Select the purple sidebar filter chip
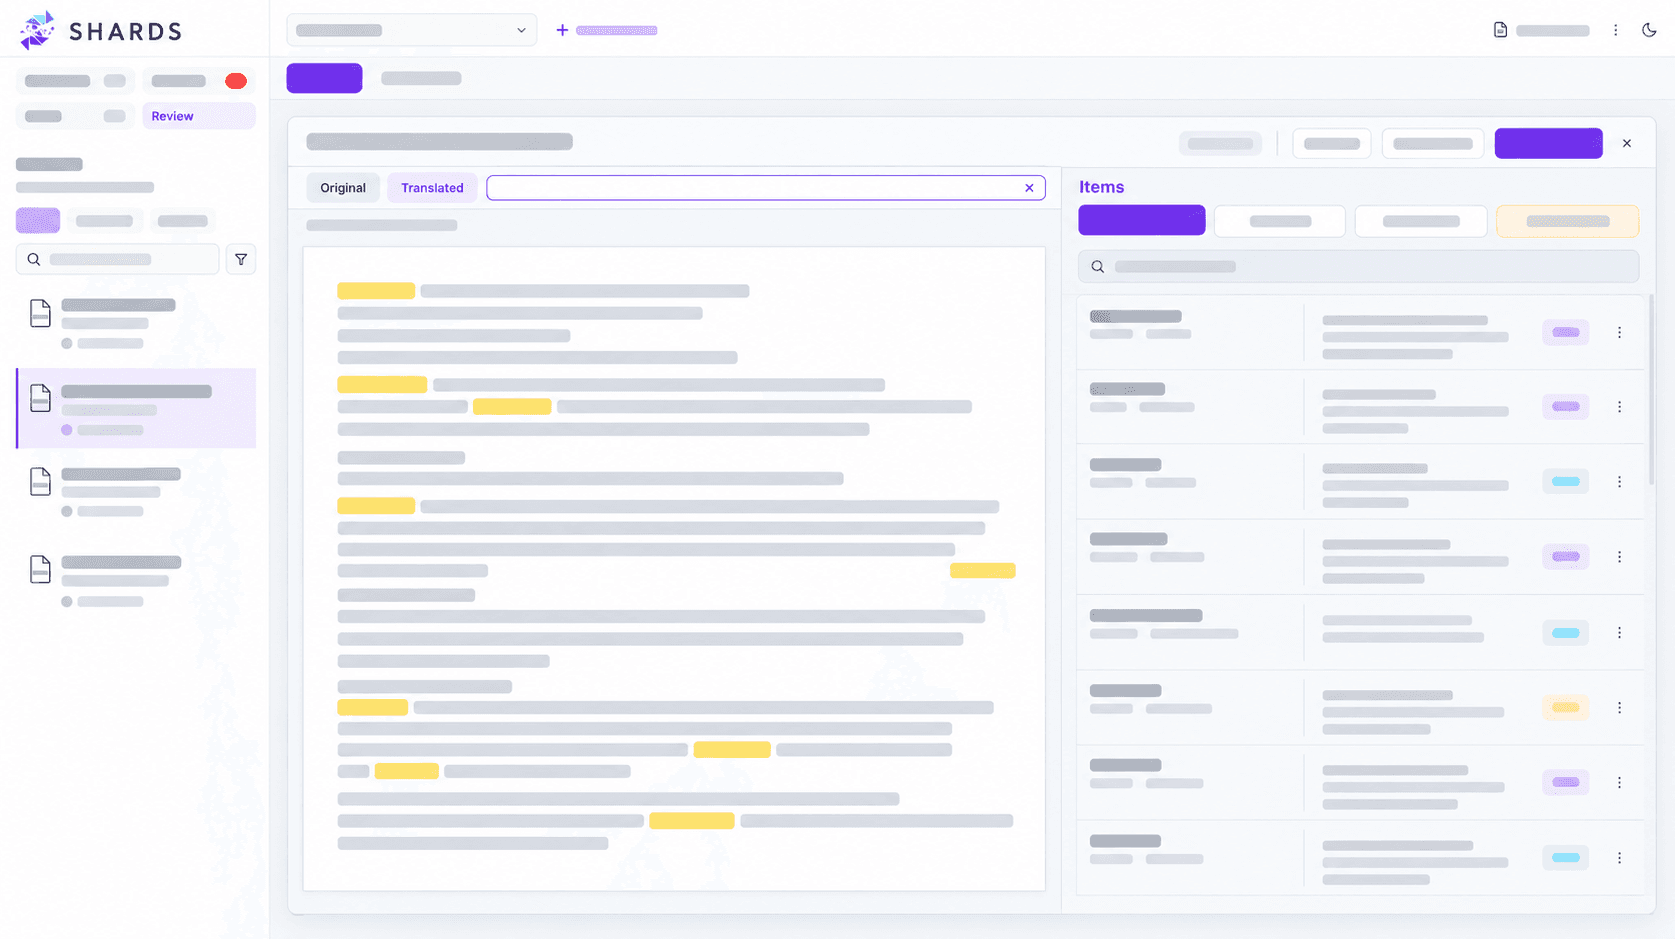The image size is (1675, 939). coord(38,221)
